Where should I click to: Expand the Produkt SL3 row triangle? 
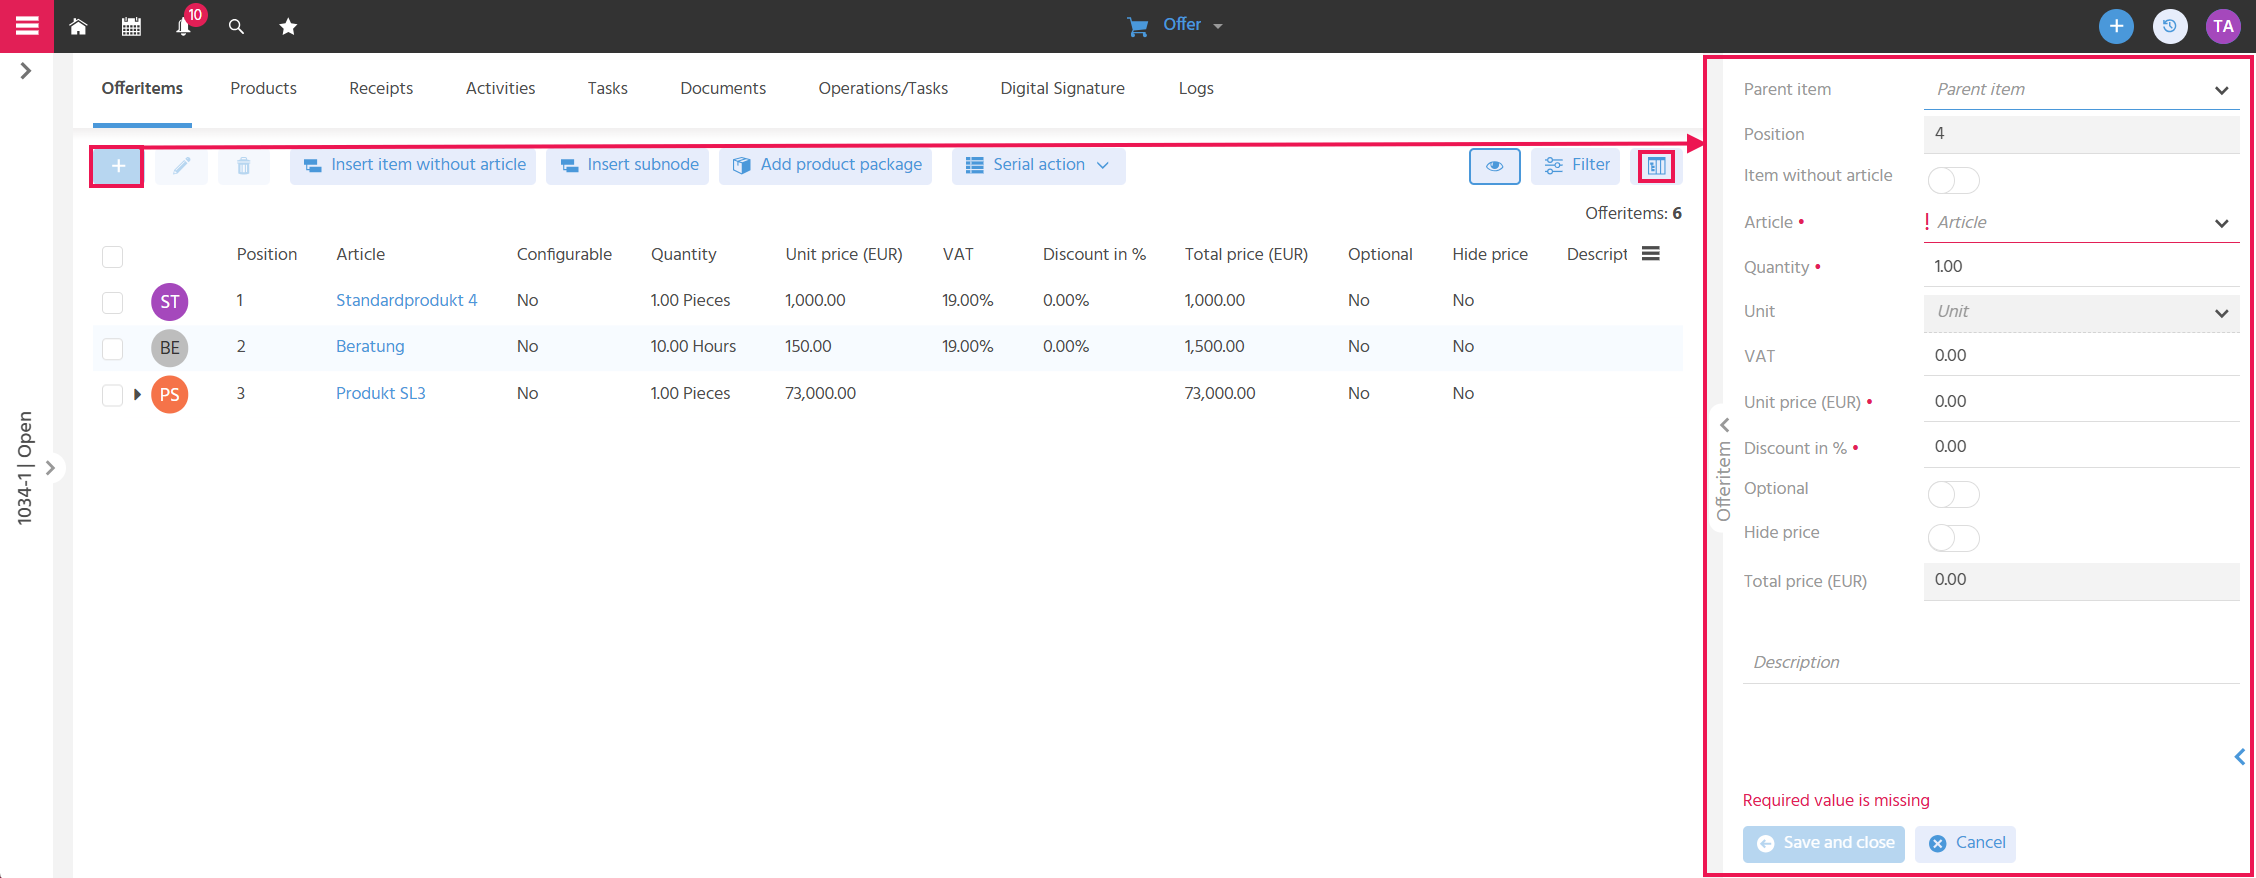click(x=137, y=394)
